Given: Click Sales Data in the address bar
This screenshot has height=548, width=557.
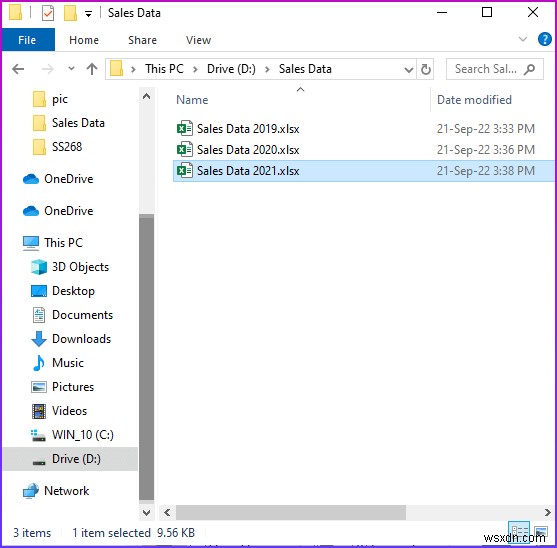Looking at the screenshot, I should [x=305, y=69].
